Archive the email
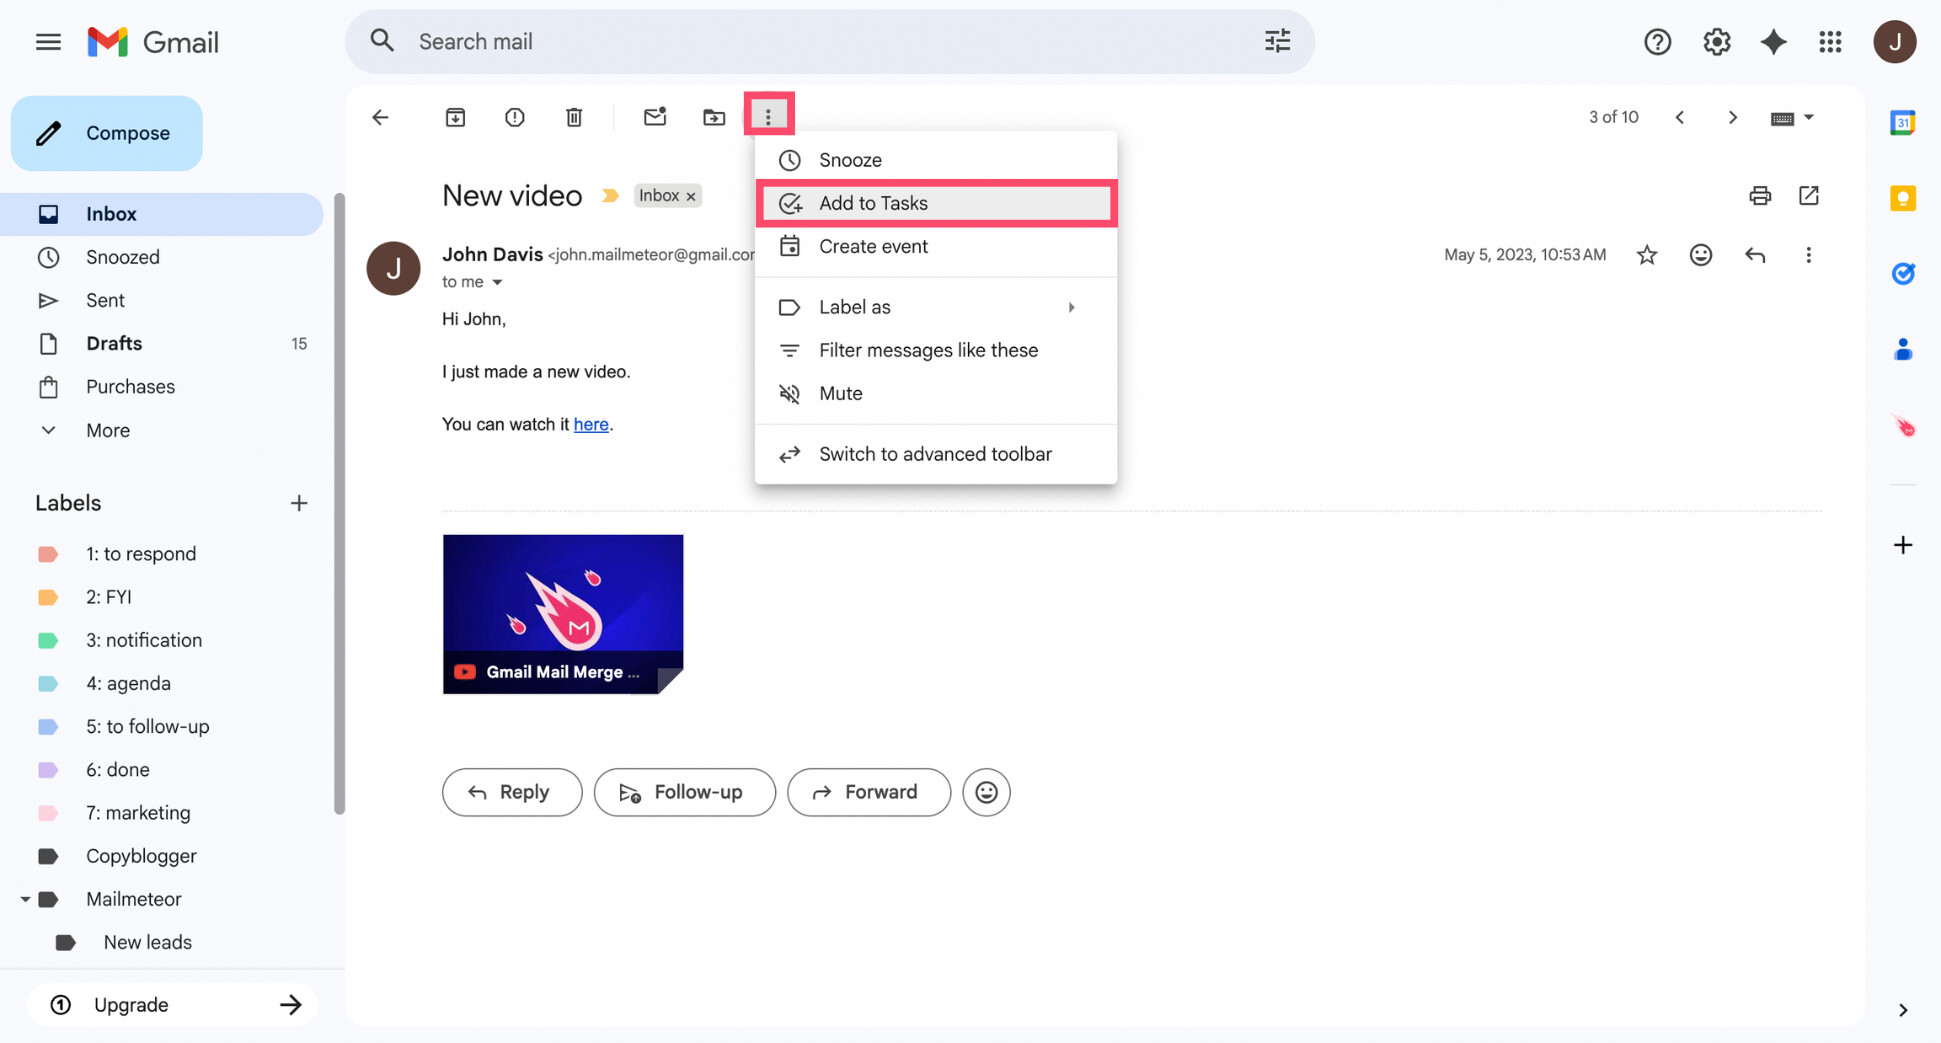Image resolution: width=1941 pixels, height=1043 pixels. [455, 117]
